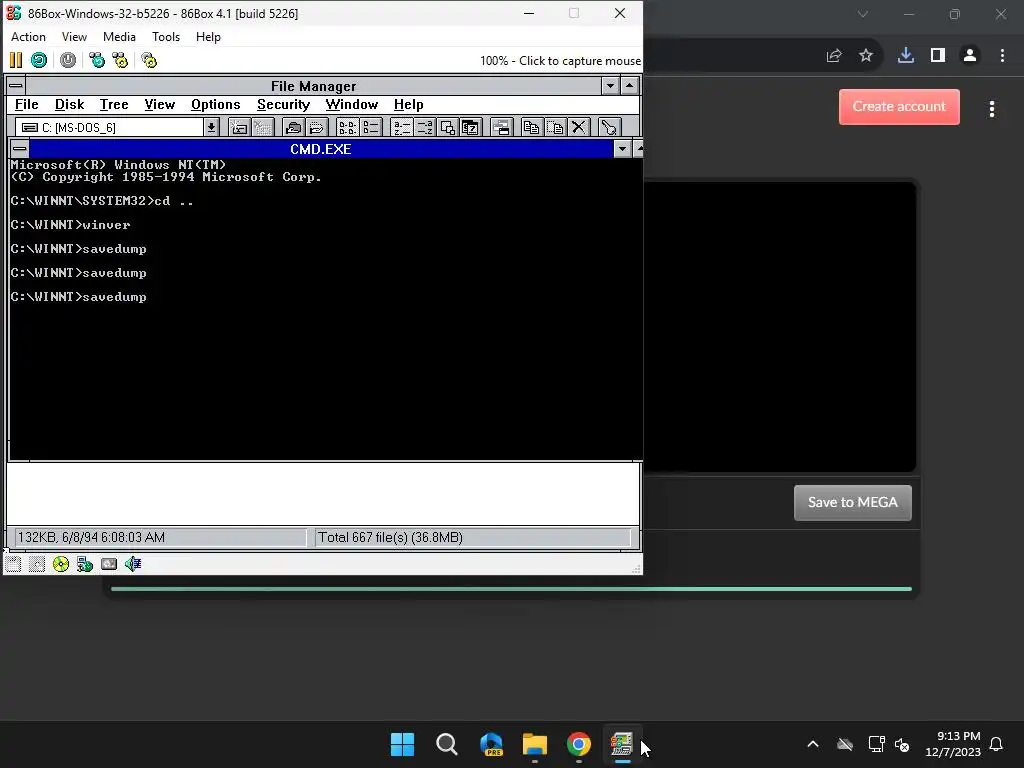Screen dimensions: 1024x768
Task: Open File Manager control menu box
Action: 16,86
